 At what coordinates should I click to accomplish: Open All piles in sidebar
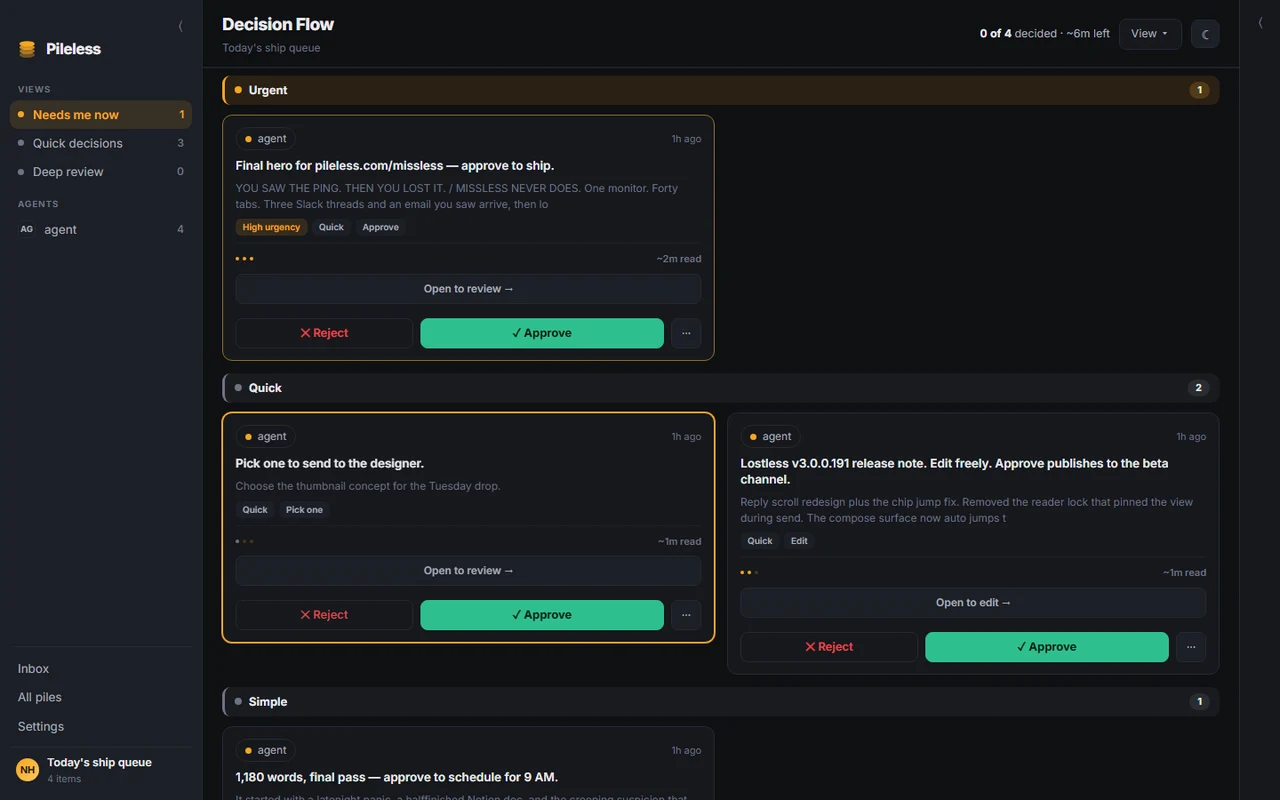click(x=101, y=697)
